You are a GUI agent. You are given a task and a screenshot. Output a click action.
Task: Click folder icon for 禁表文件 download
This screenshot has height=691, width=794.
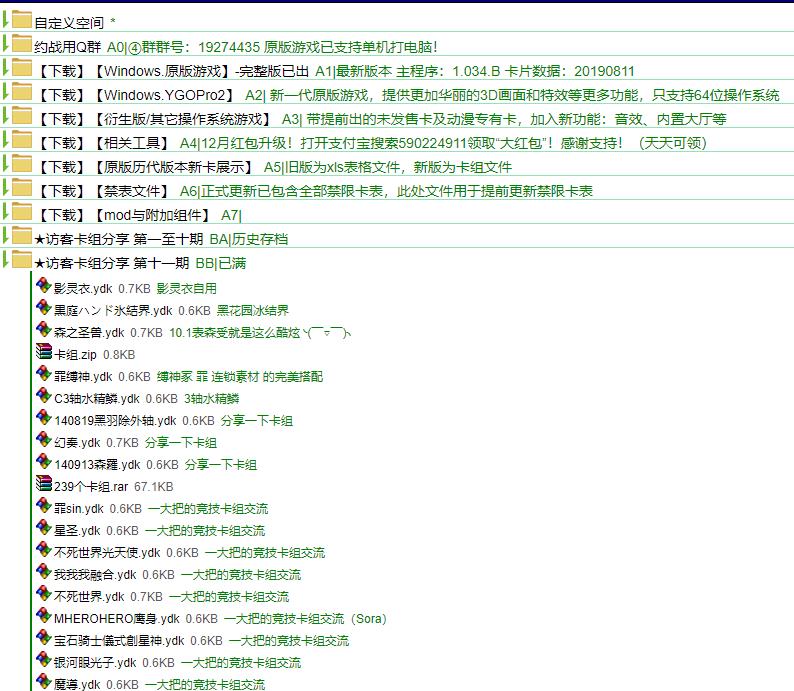(x=22, y=187)
